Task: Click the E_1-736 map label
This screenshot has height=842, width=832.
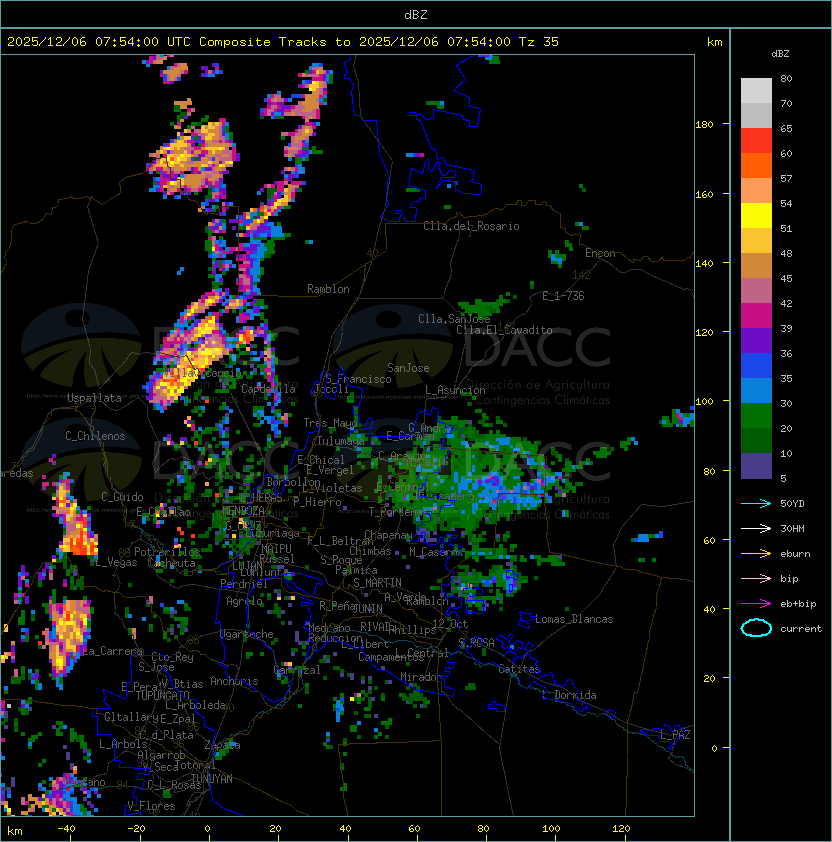Action: coord(563,296)
